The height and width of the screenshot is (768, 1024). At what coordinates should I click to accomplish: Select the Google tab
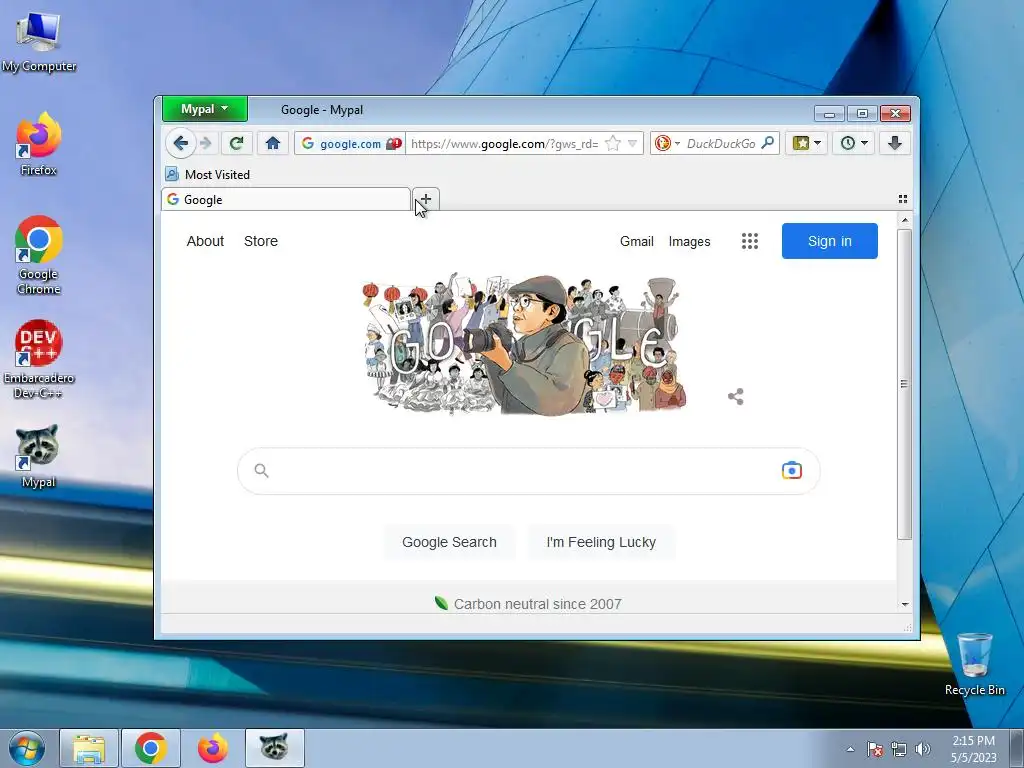pos(286,199)
